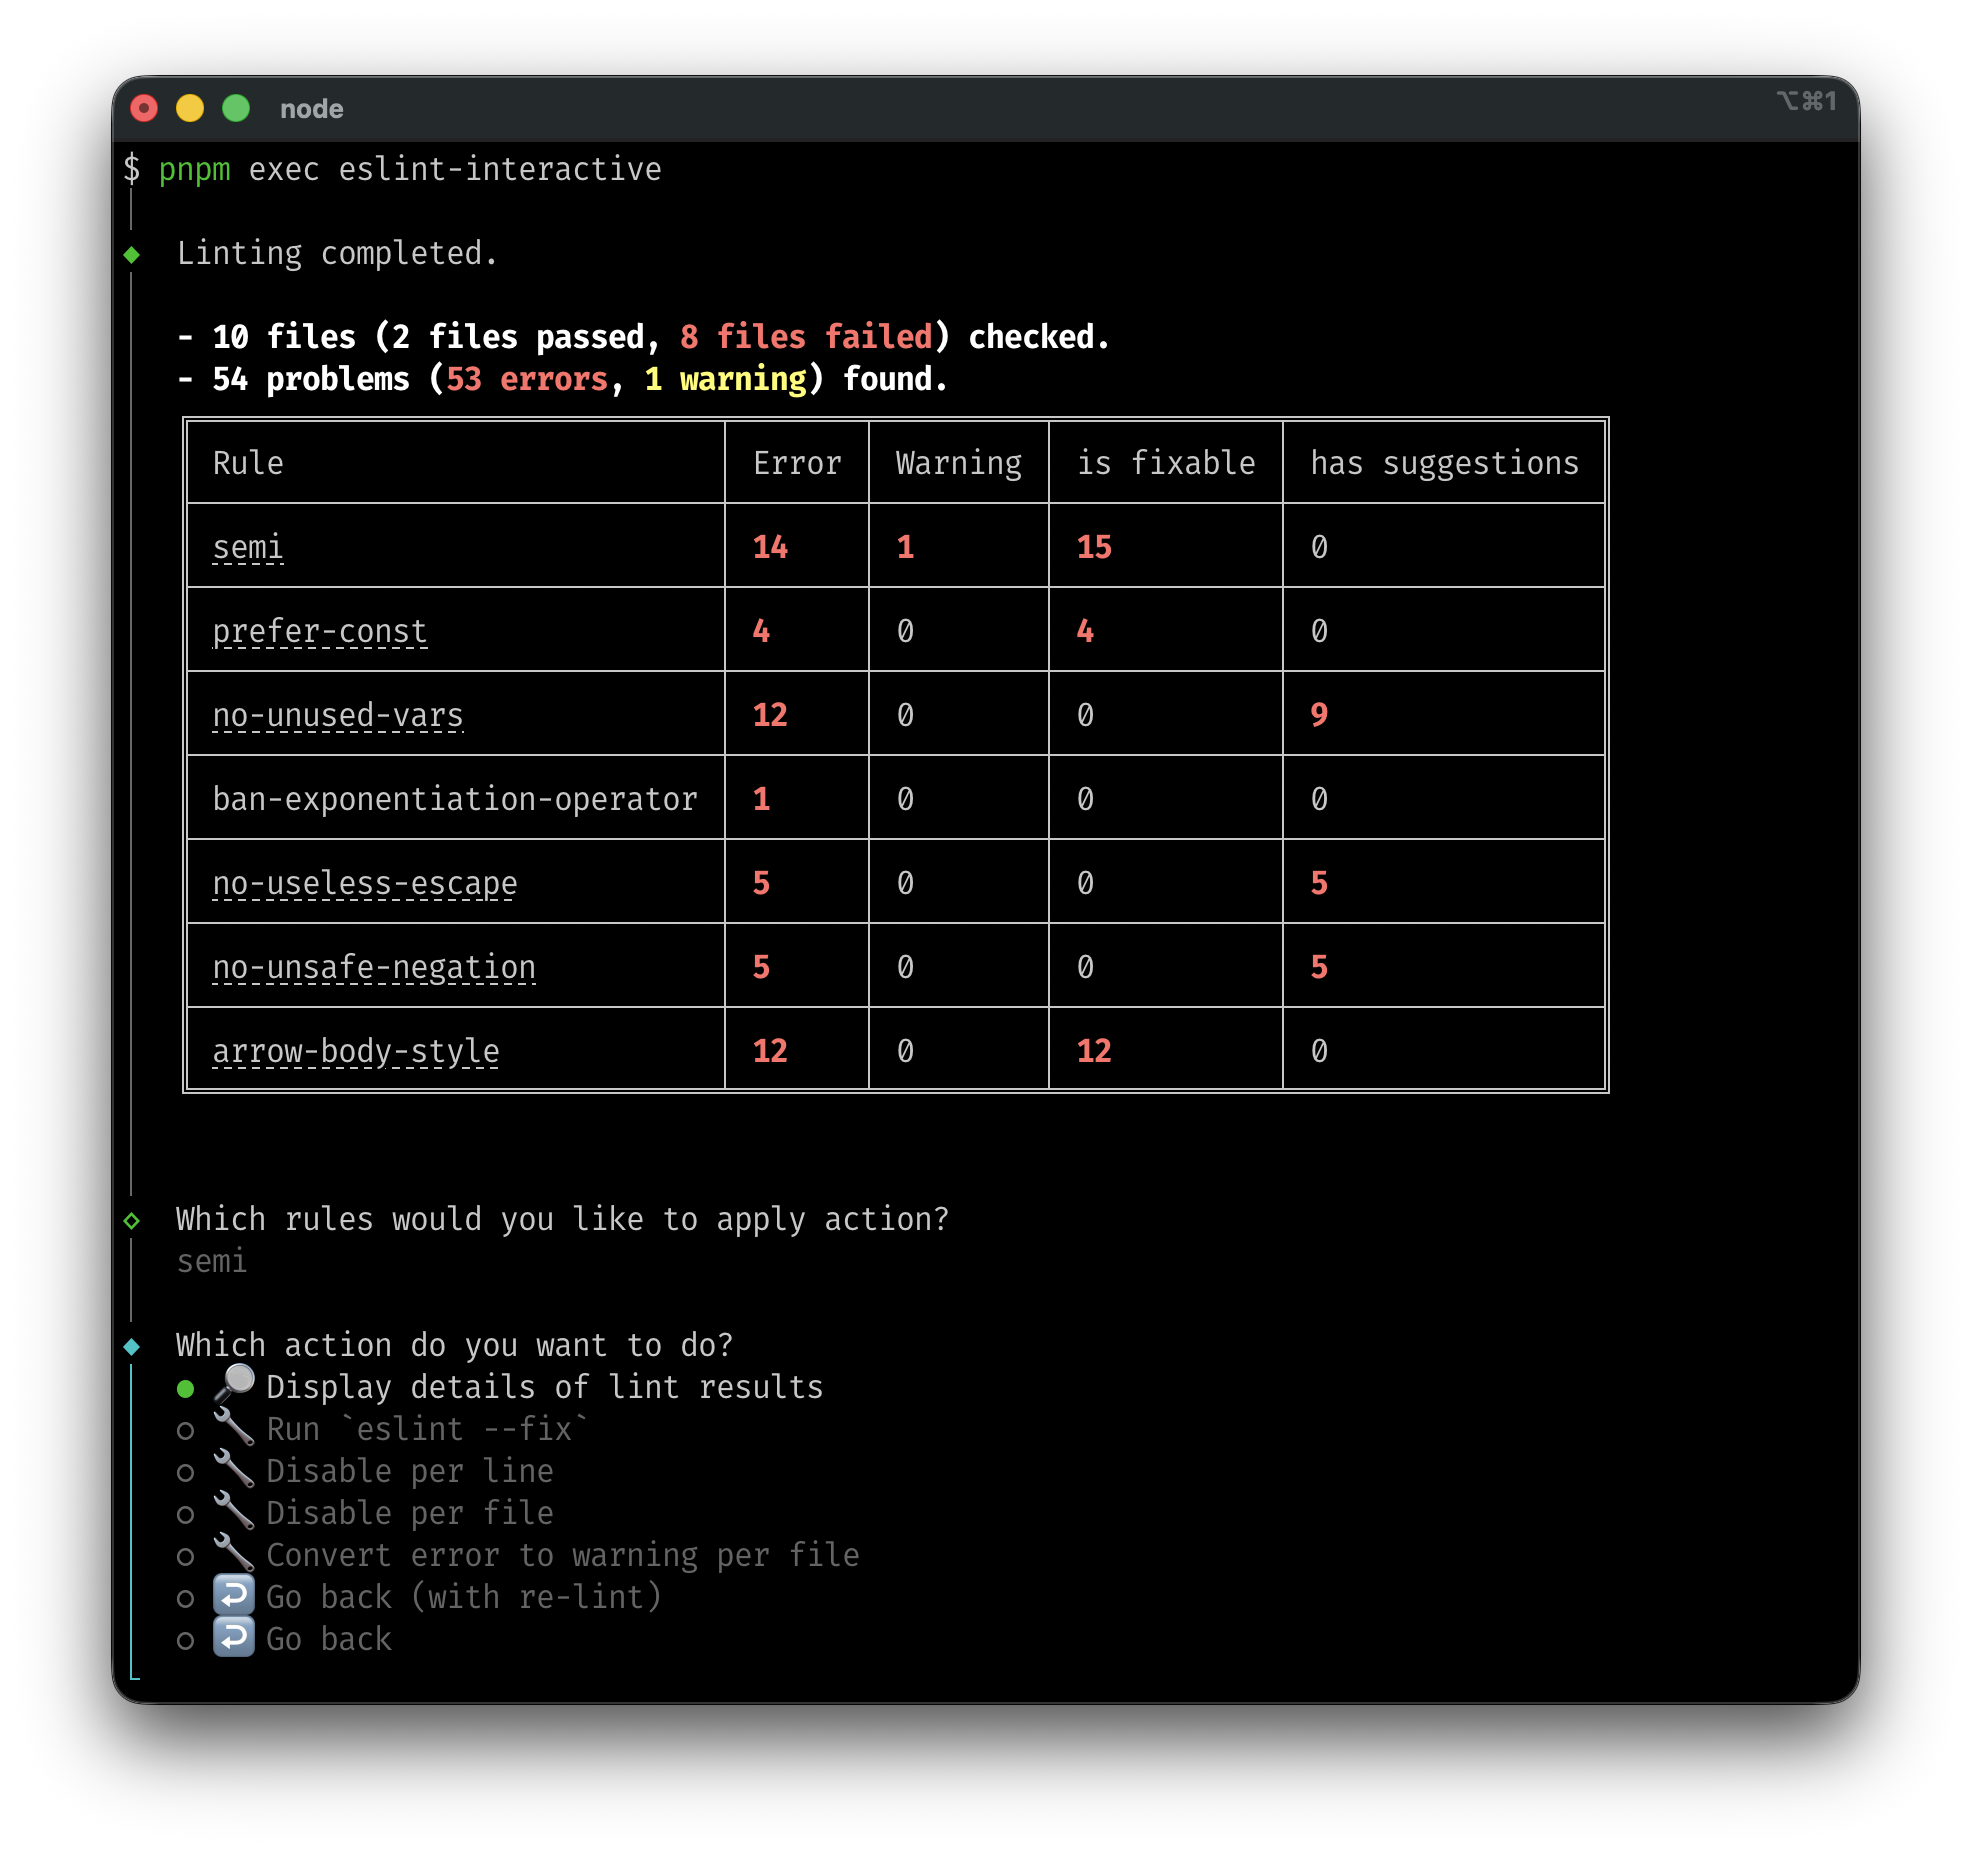The width and height of the screenshot is (1972, 1852).
Task: Click warning count 1 in semi row
Action: point(905,547)
